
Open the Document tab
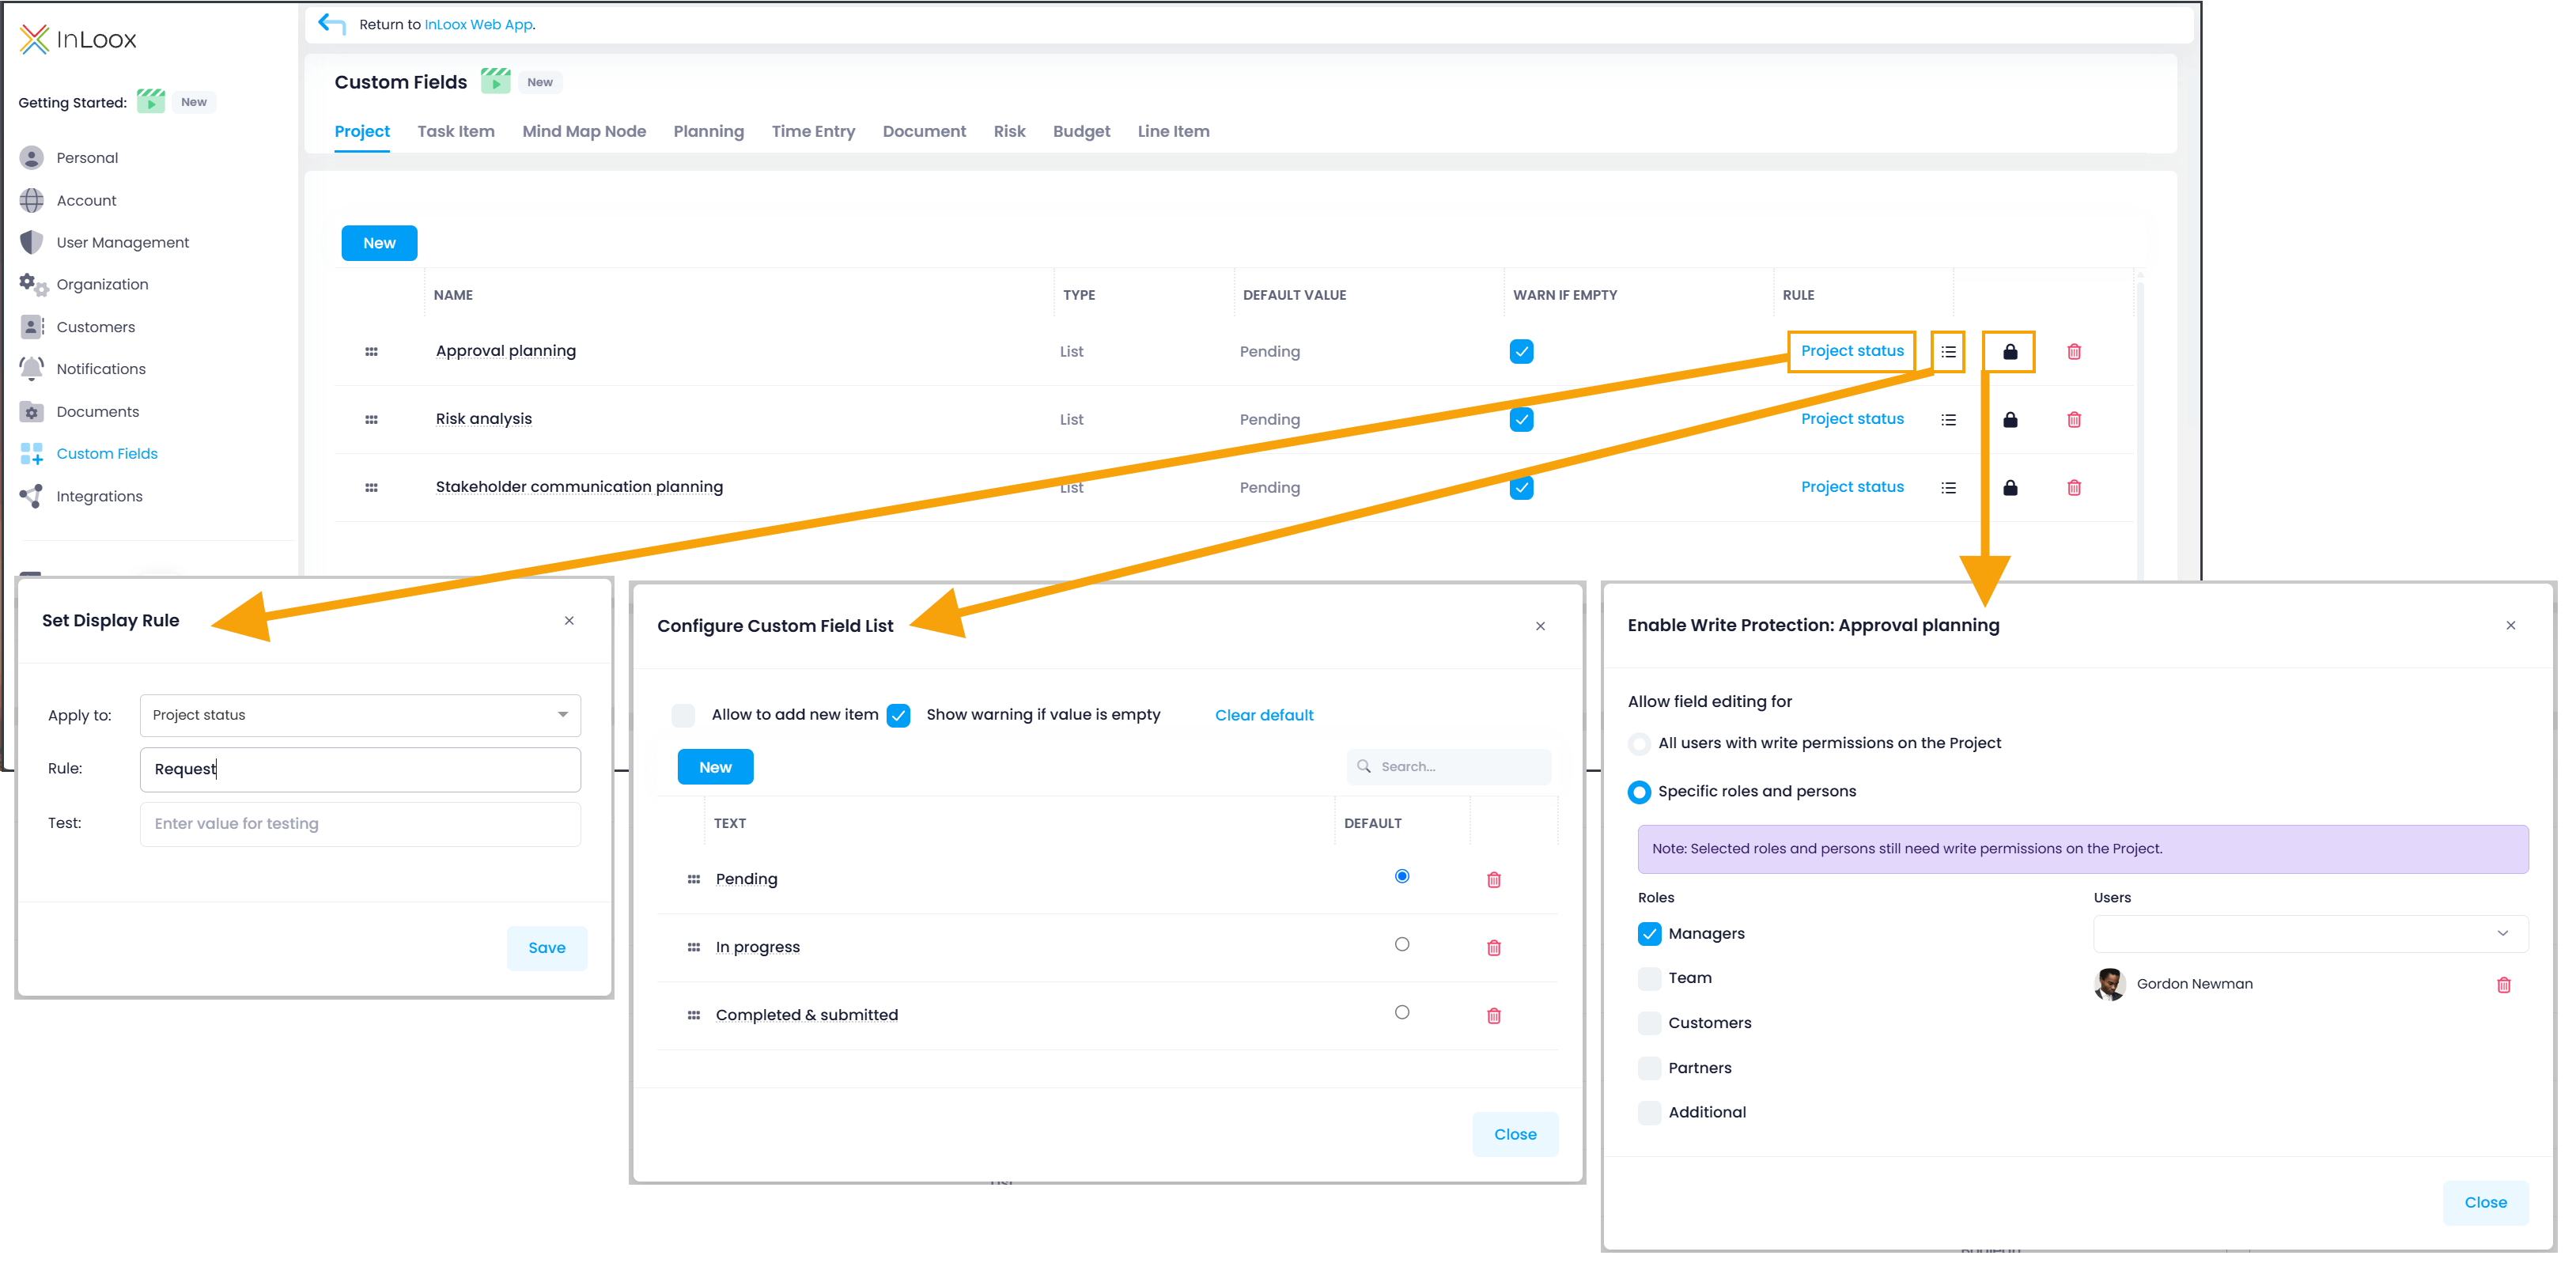tap(924, 131)
